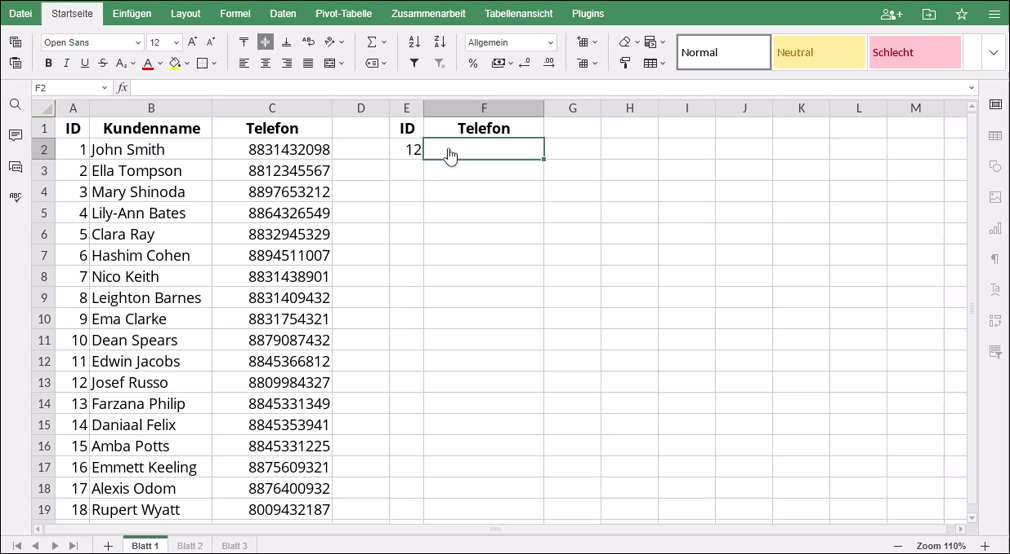
Task: Open the F2 name box dropdown
Action: coord(104,88)
